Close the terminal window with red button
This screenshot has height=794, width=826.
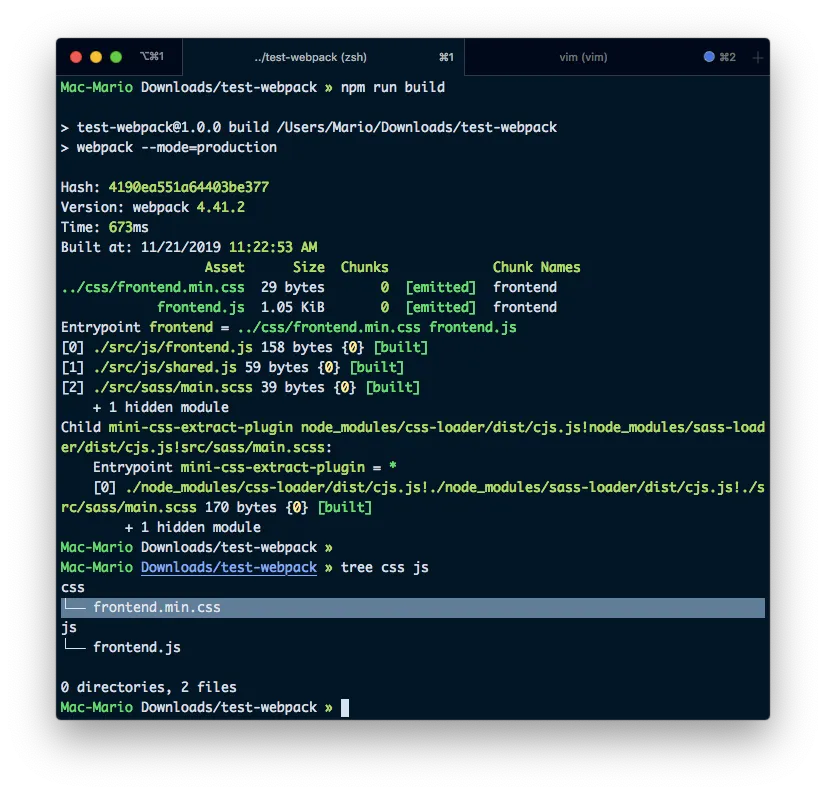tap(76, 57)
